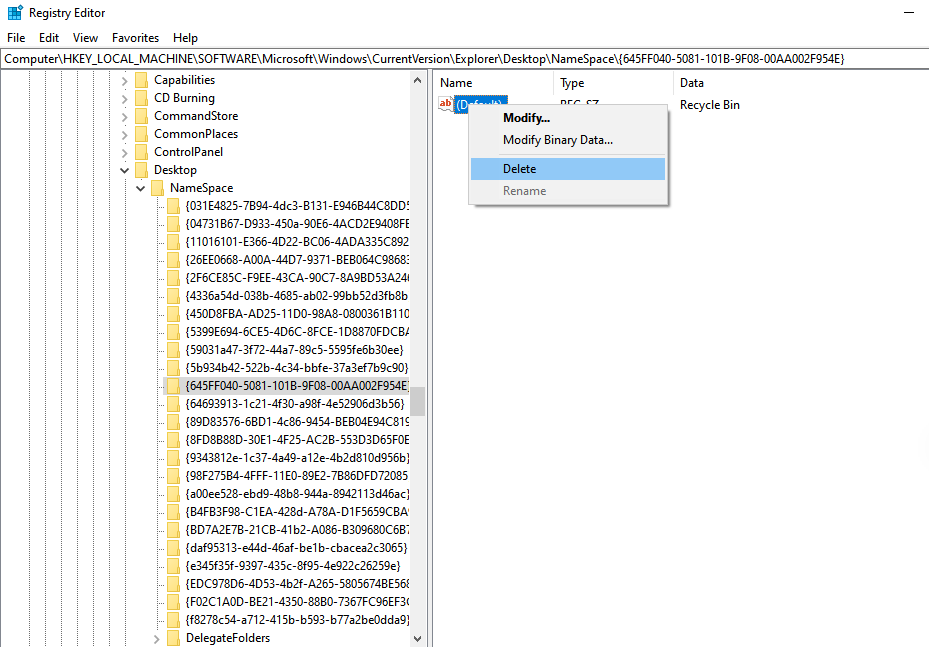Collapse the NameSpace tree node
The width and height of the screenshot is (929, 647).
(140, 187)
